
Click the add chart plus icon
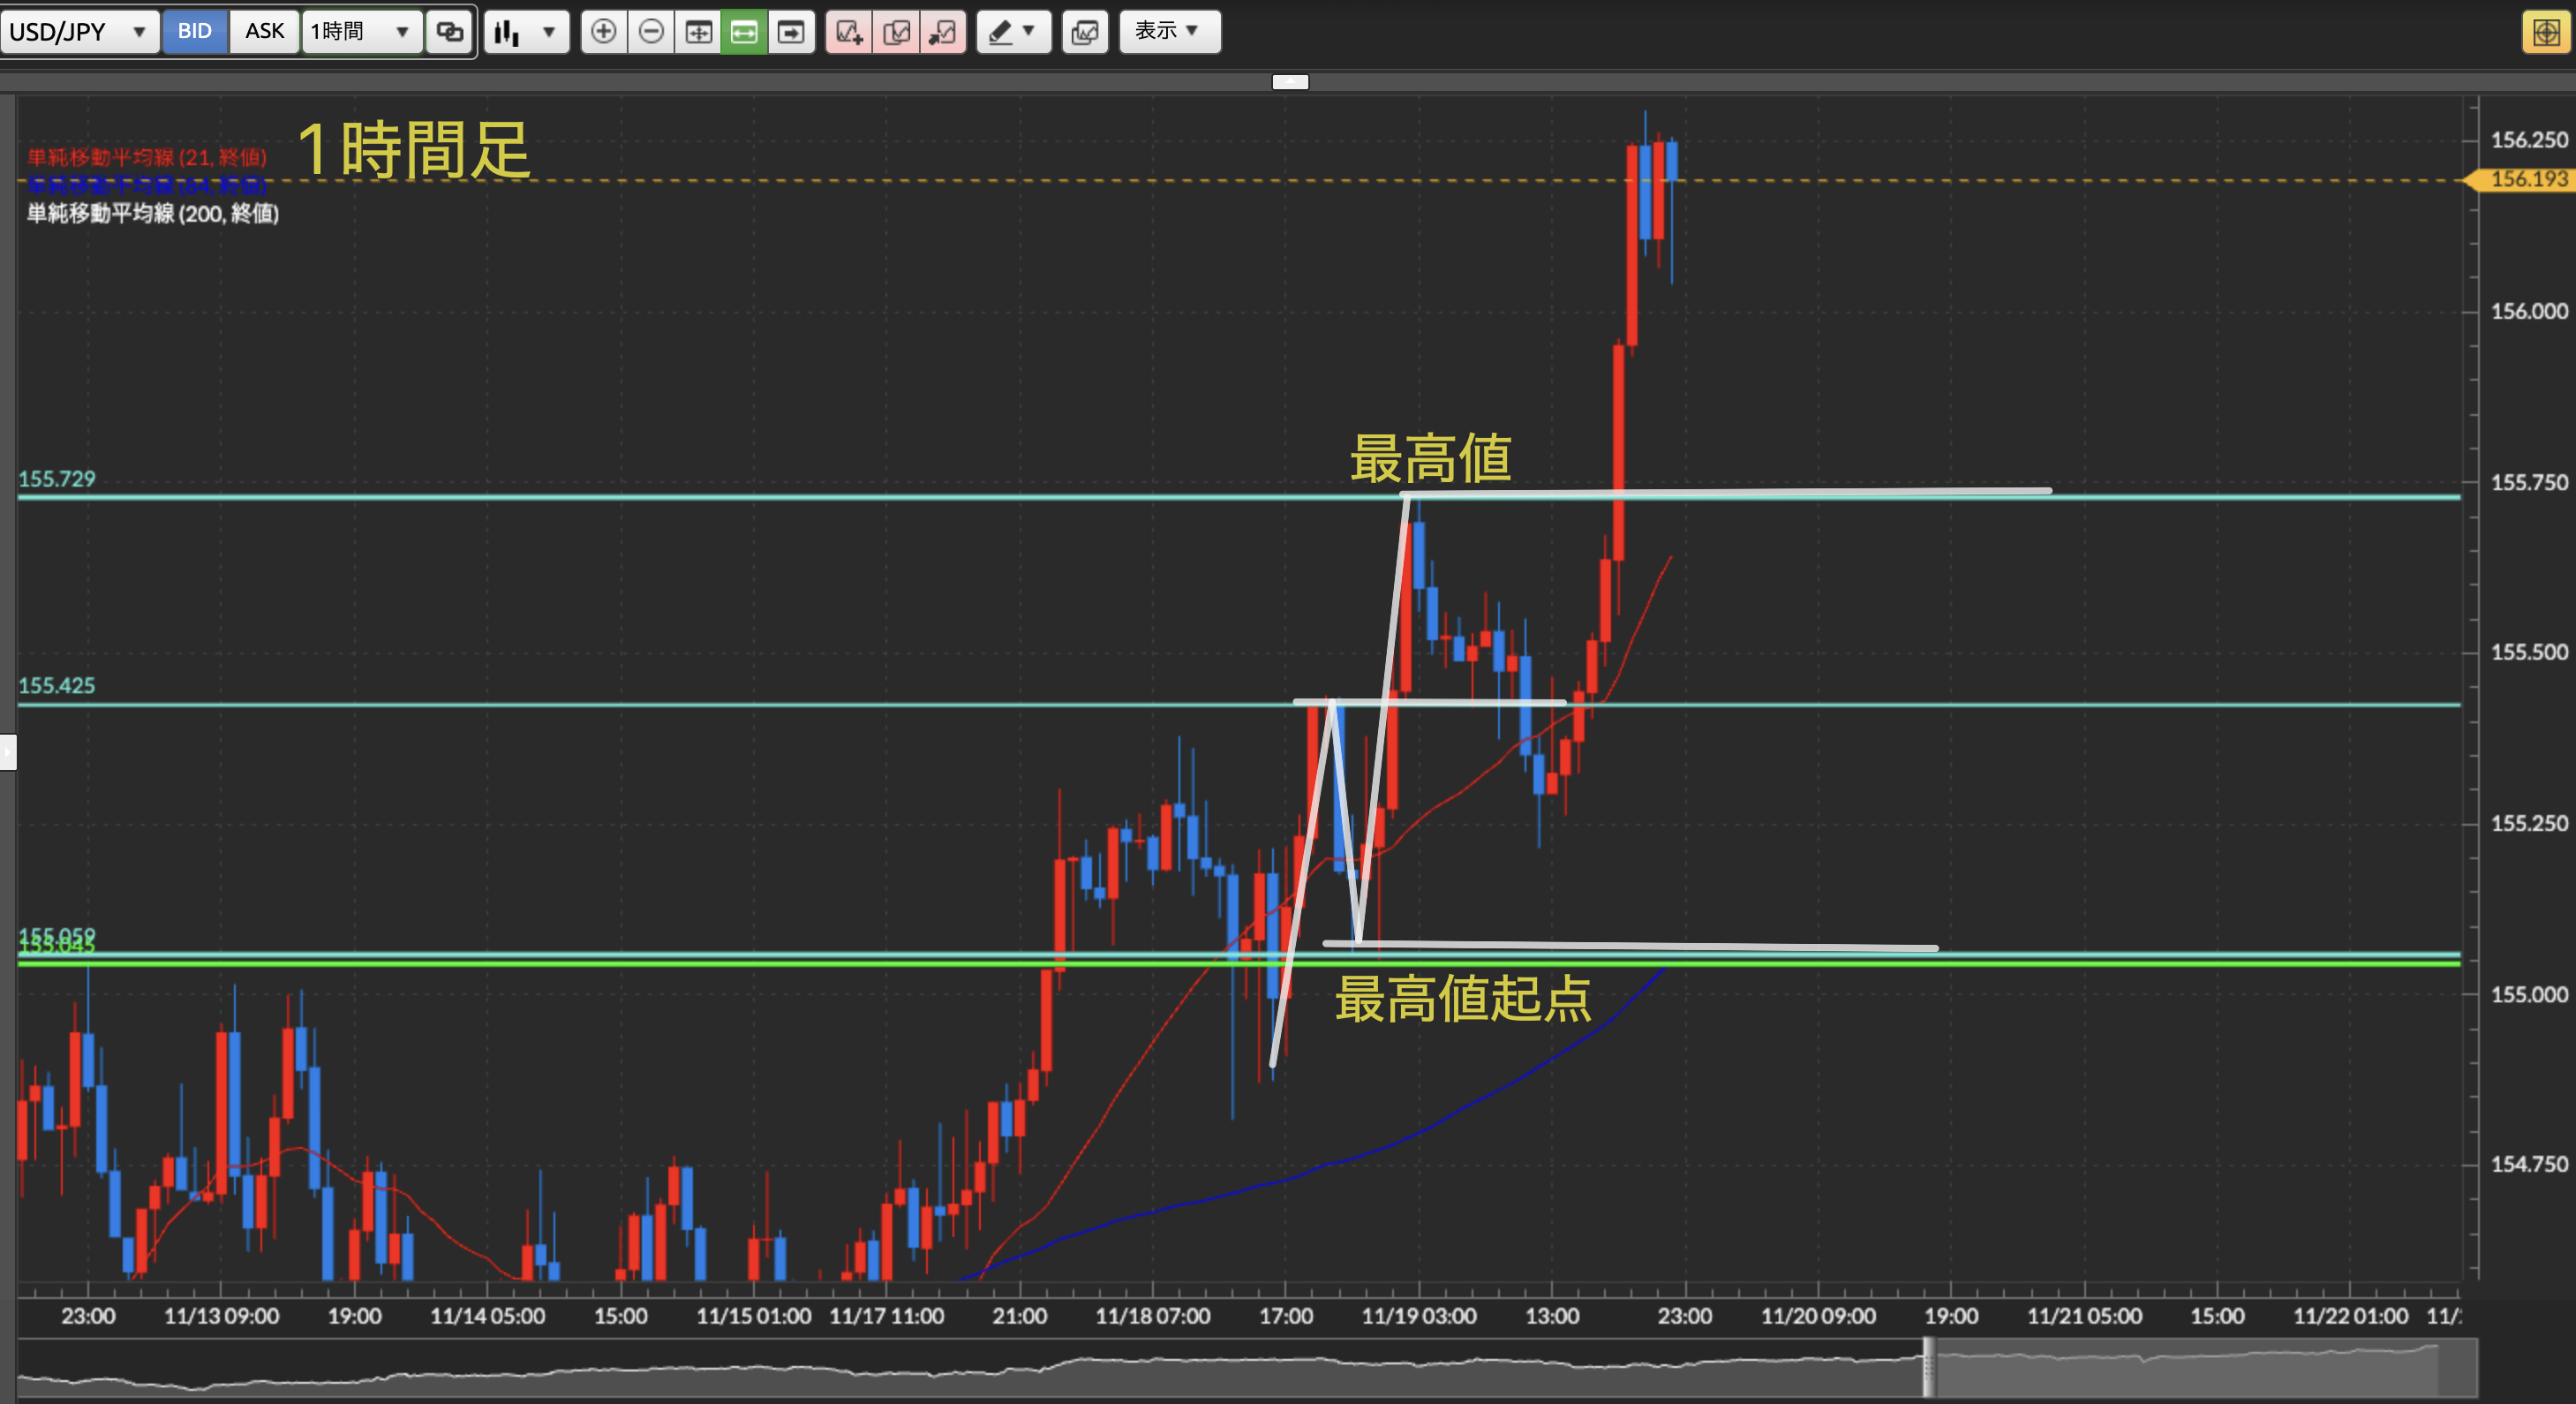[x=849, y=32]
